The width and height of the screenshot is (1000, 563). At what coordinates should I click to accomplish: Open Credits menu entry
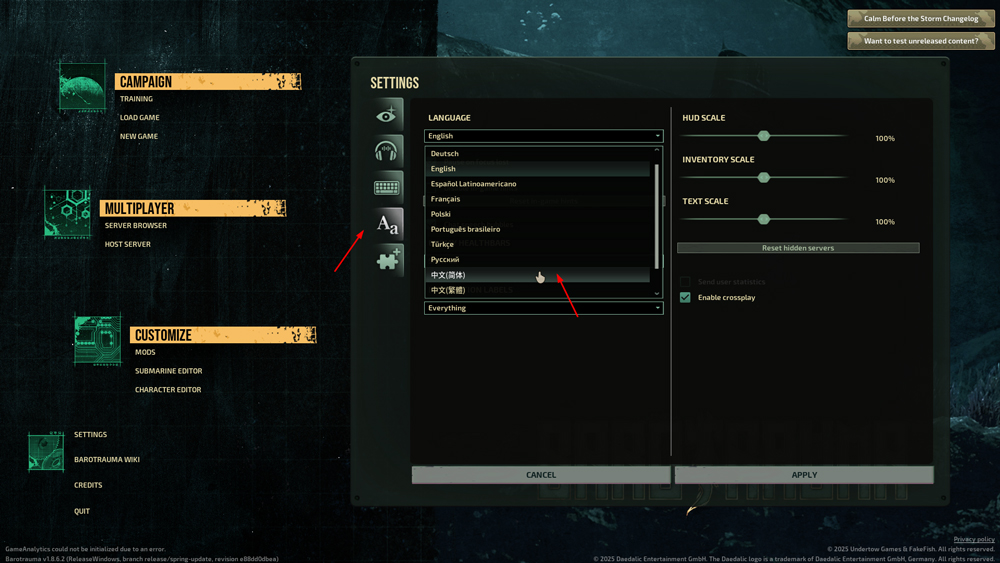click(88, 485)
